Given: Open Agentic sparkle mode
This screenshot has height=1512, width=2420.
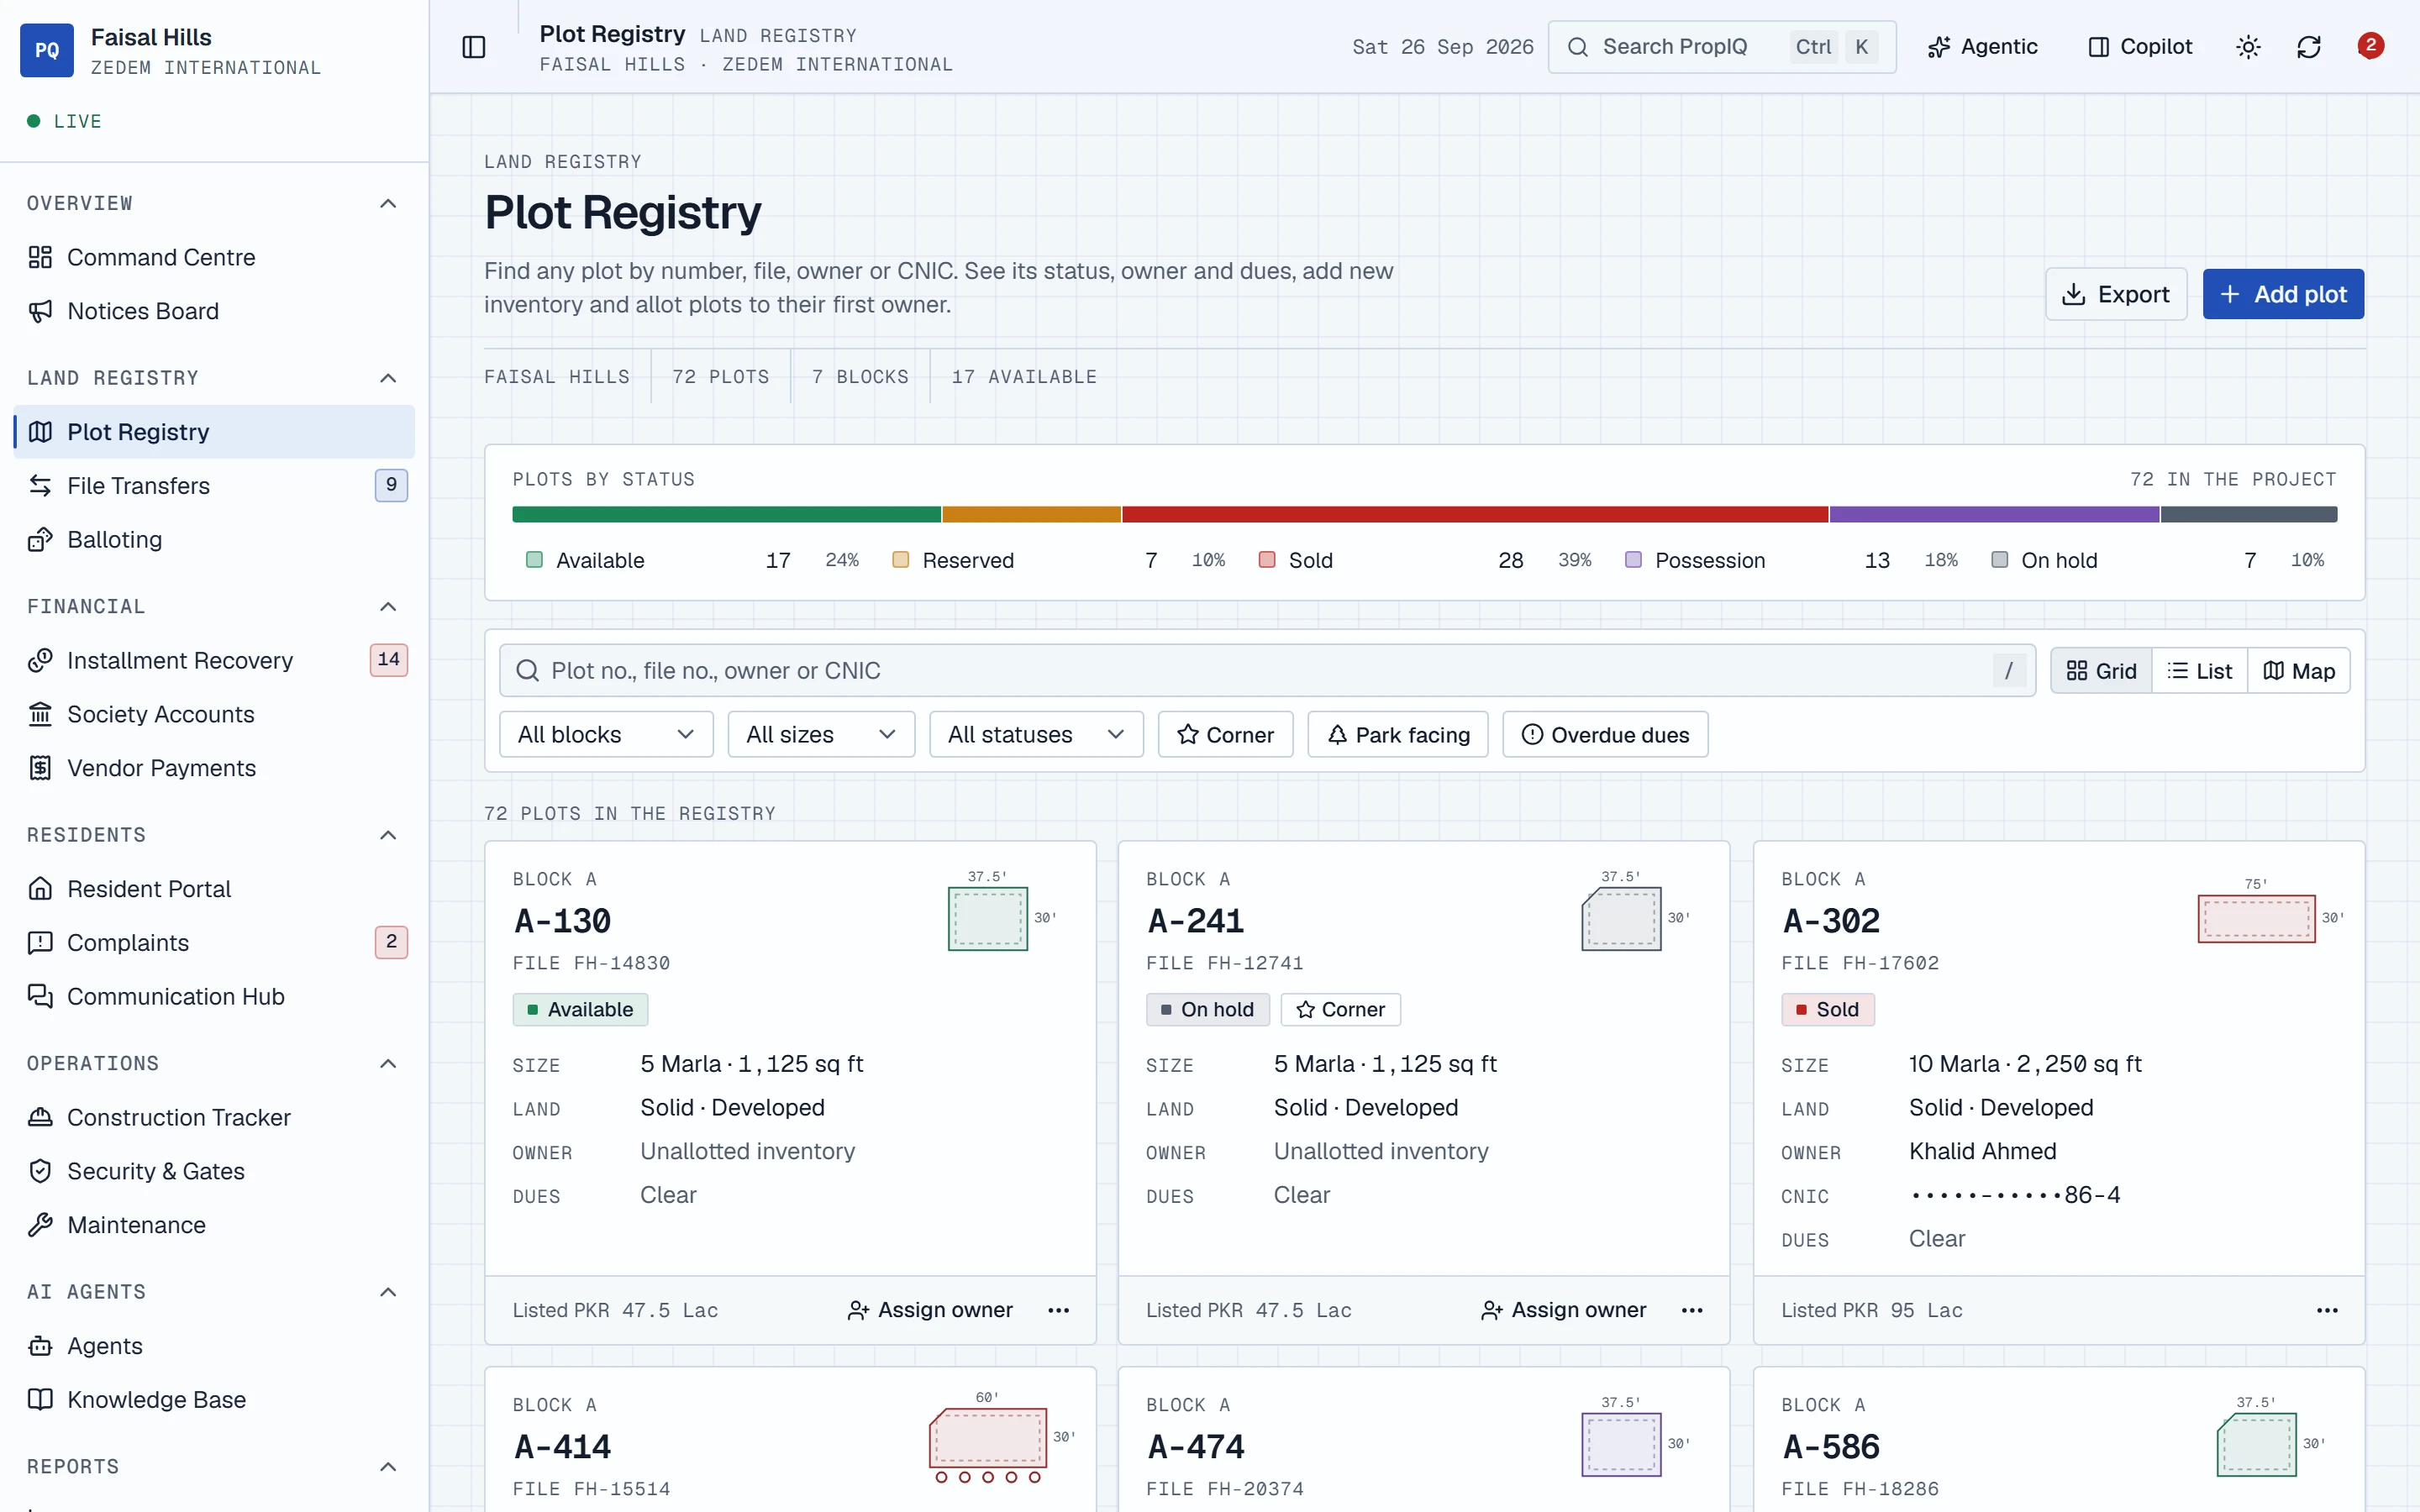Looking at the screenshot, I should pyautogui.click(x=1982, y=47).
